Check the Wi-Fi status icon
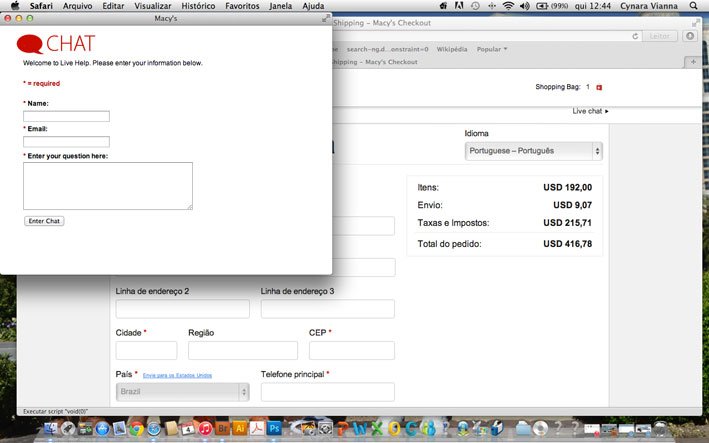The height and width of the screenshot is (443, 709). click(508, 5)
